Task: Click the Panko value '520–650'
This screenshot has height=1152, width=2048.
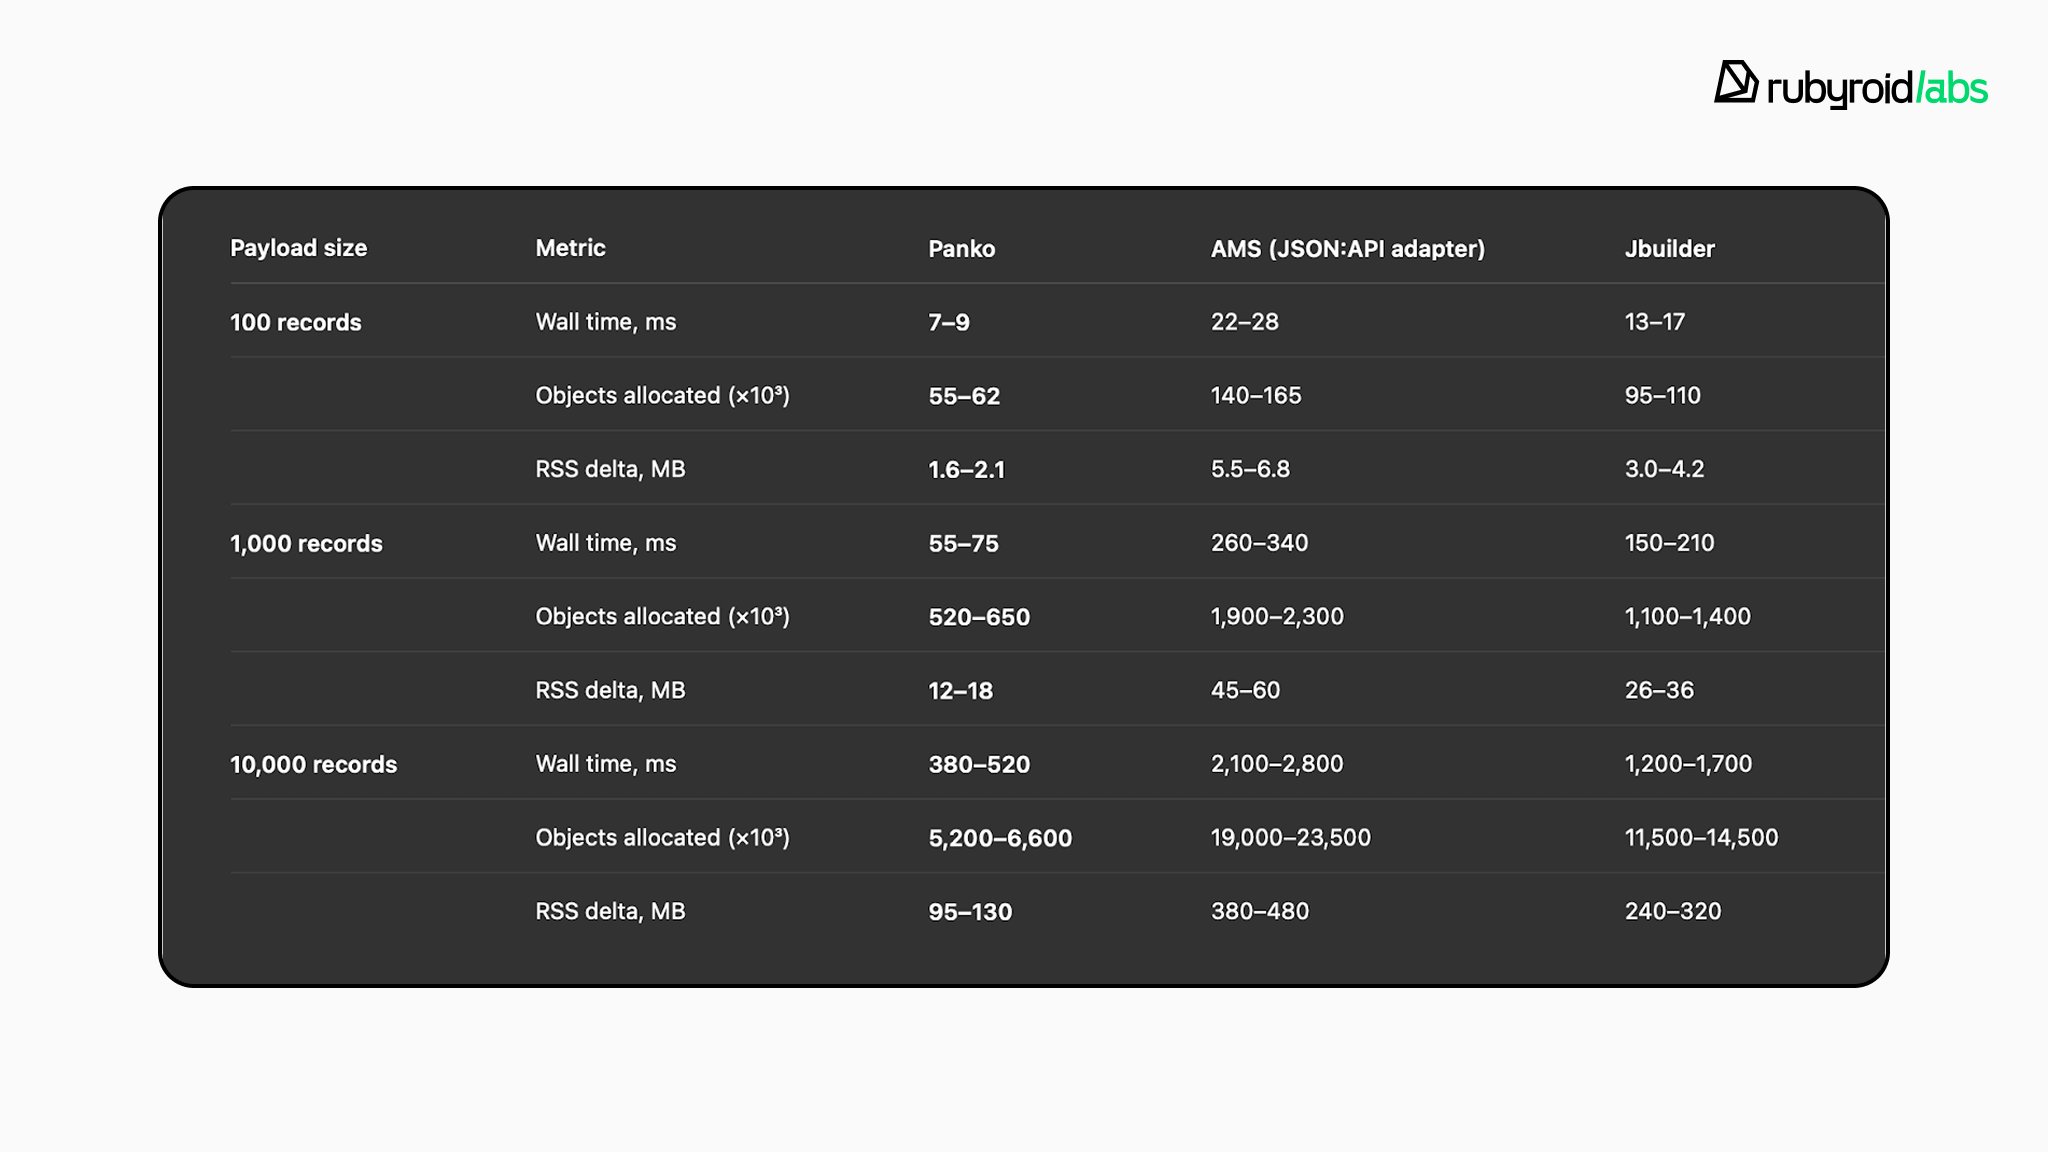Action: pos(978,617)
